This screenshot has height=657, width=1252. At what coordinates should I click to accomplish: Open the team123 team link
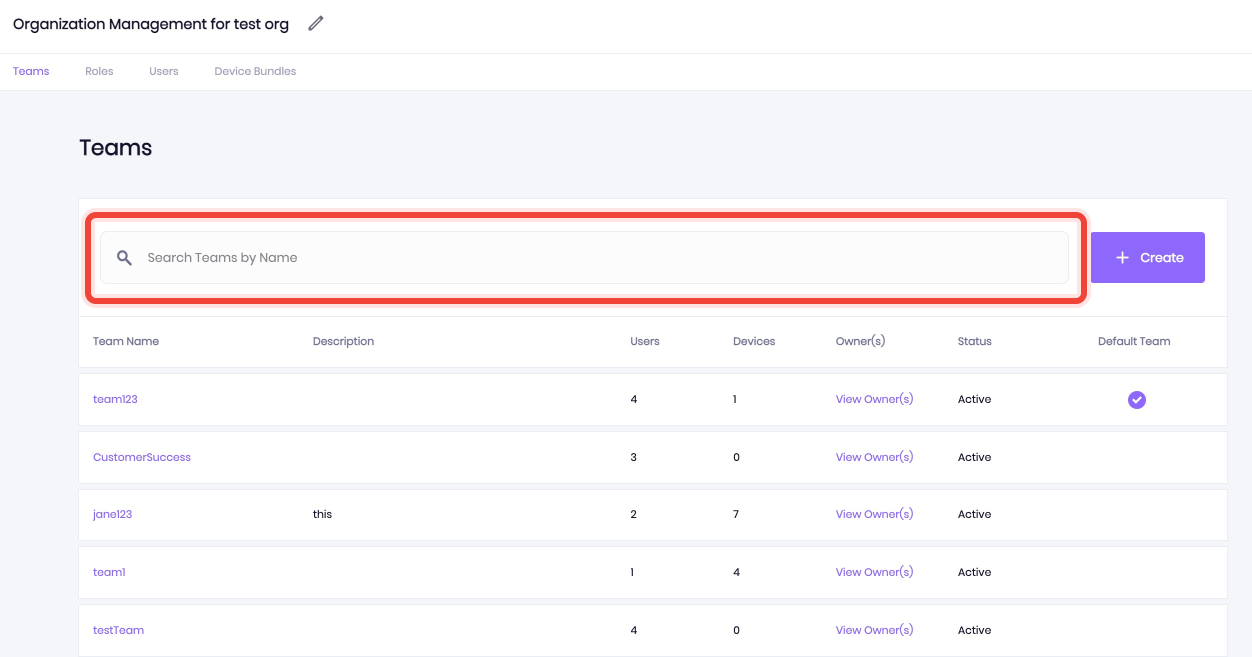pos(115,399)
